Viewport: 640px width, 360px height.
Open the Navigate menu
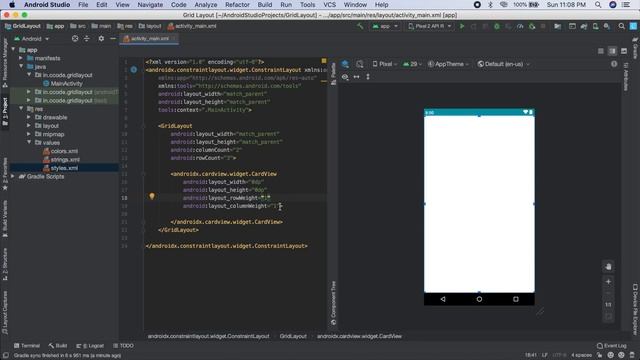pos(150,5)
